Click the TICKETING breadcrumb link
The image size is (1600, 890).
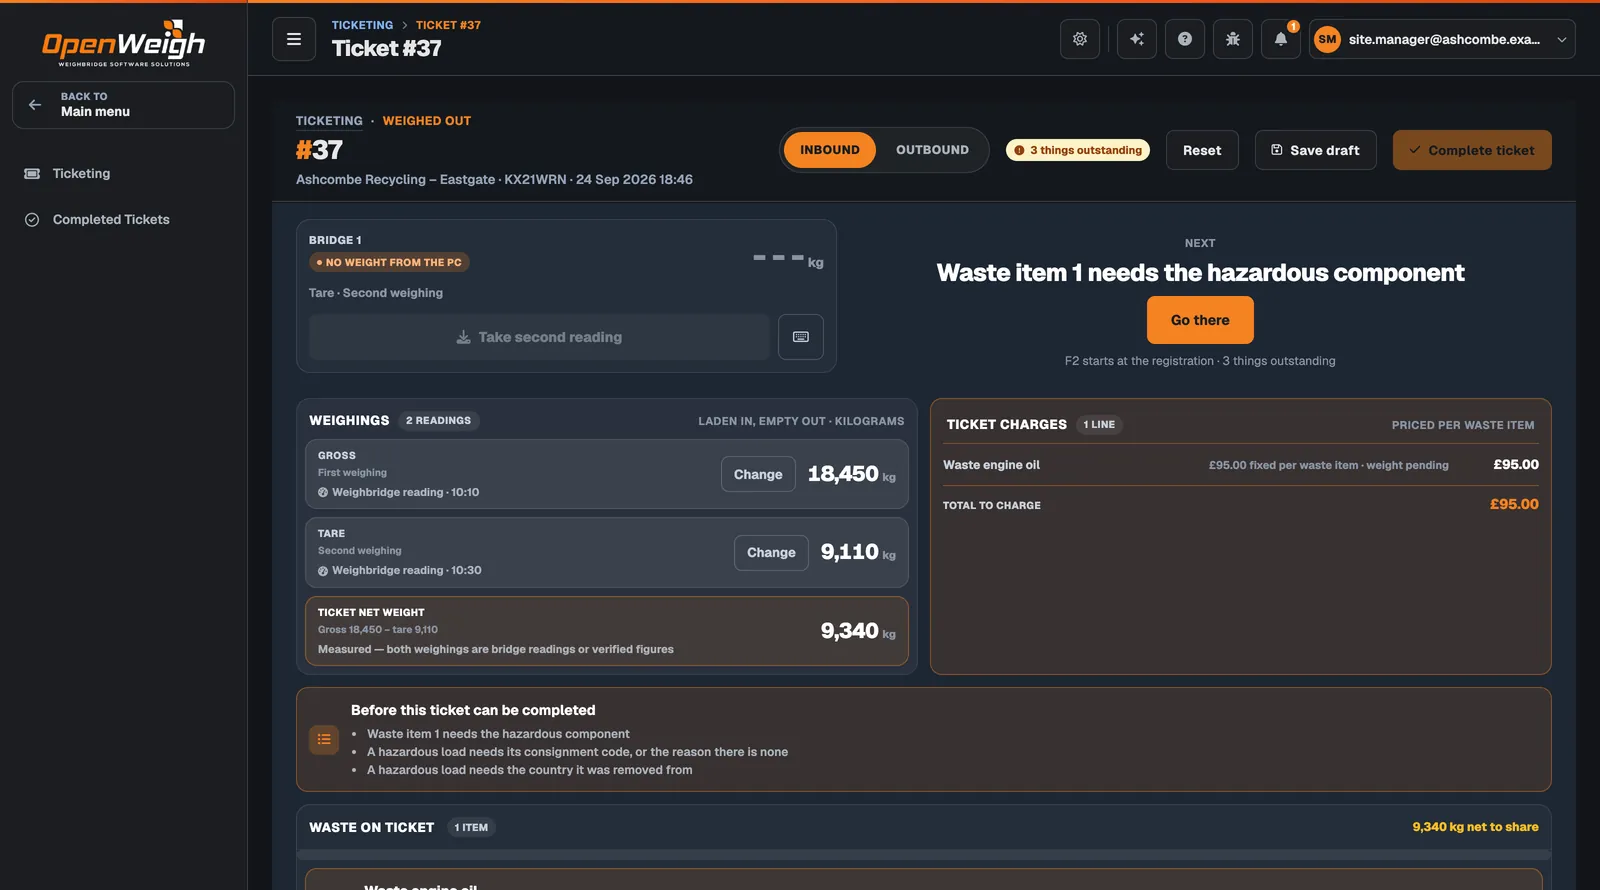click(362, 25)
